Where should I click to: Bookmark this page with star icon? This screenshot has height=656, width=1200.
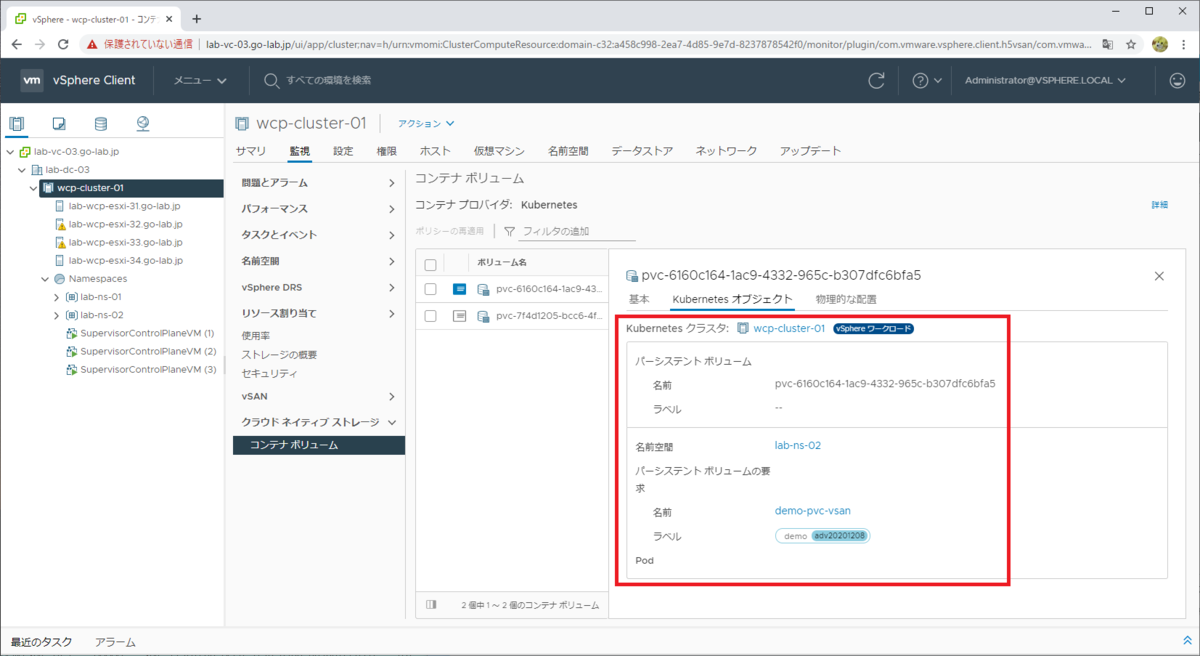1131,44
